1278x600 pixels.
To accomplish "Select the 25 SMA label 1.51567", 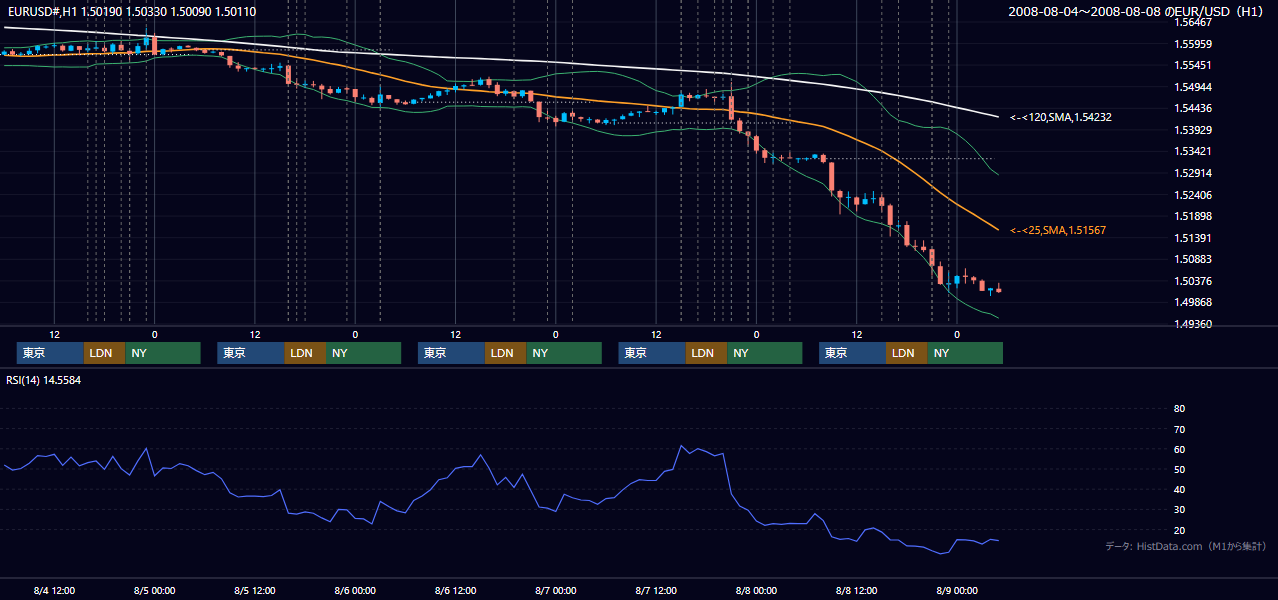I will 1058,230.
